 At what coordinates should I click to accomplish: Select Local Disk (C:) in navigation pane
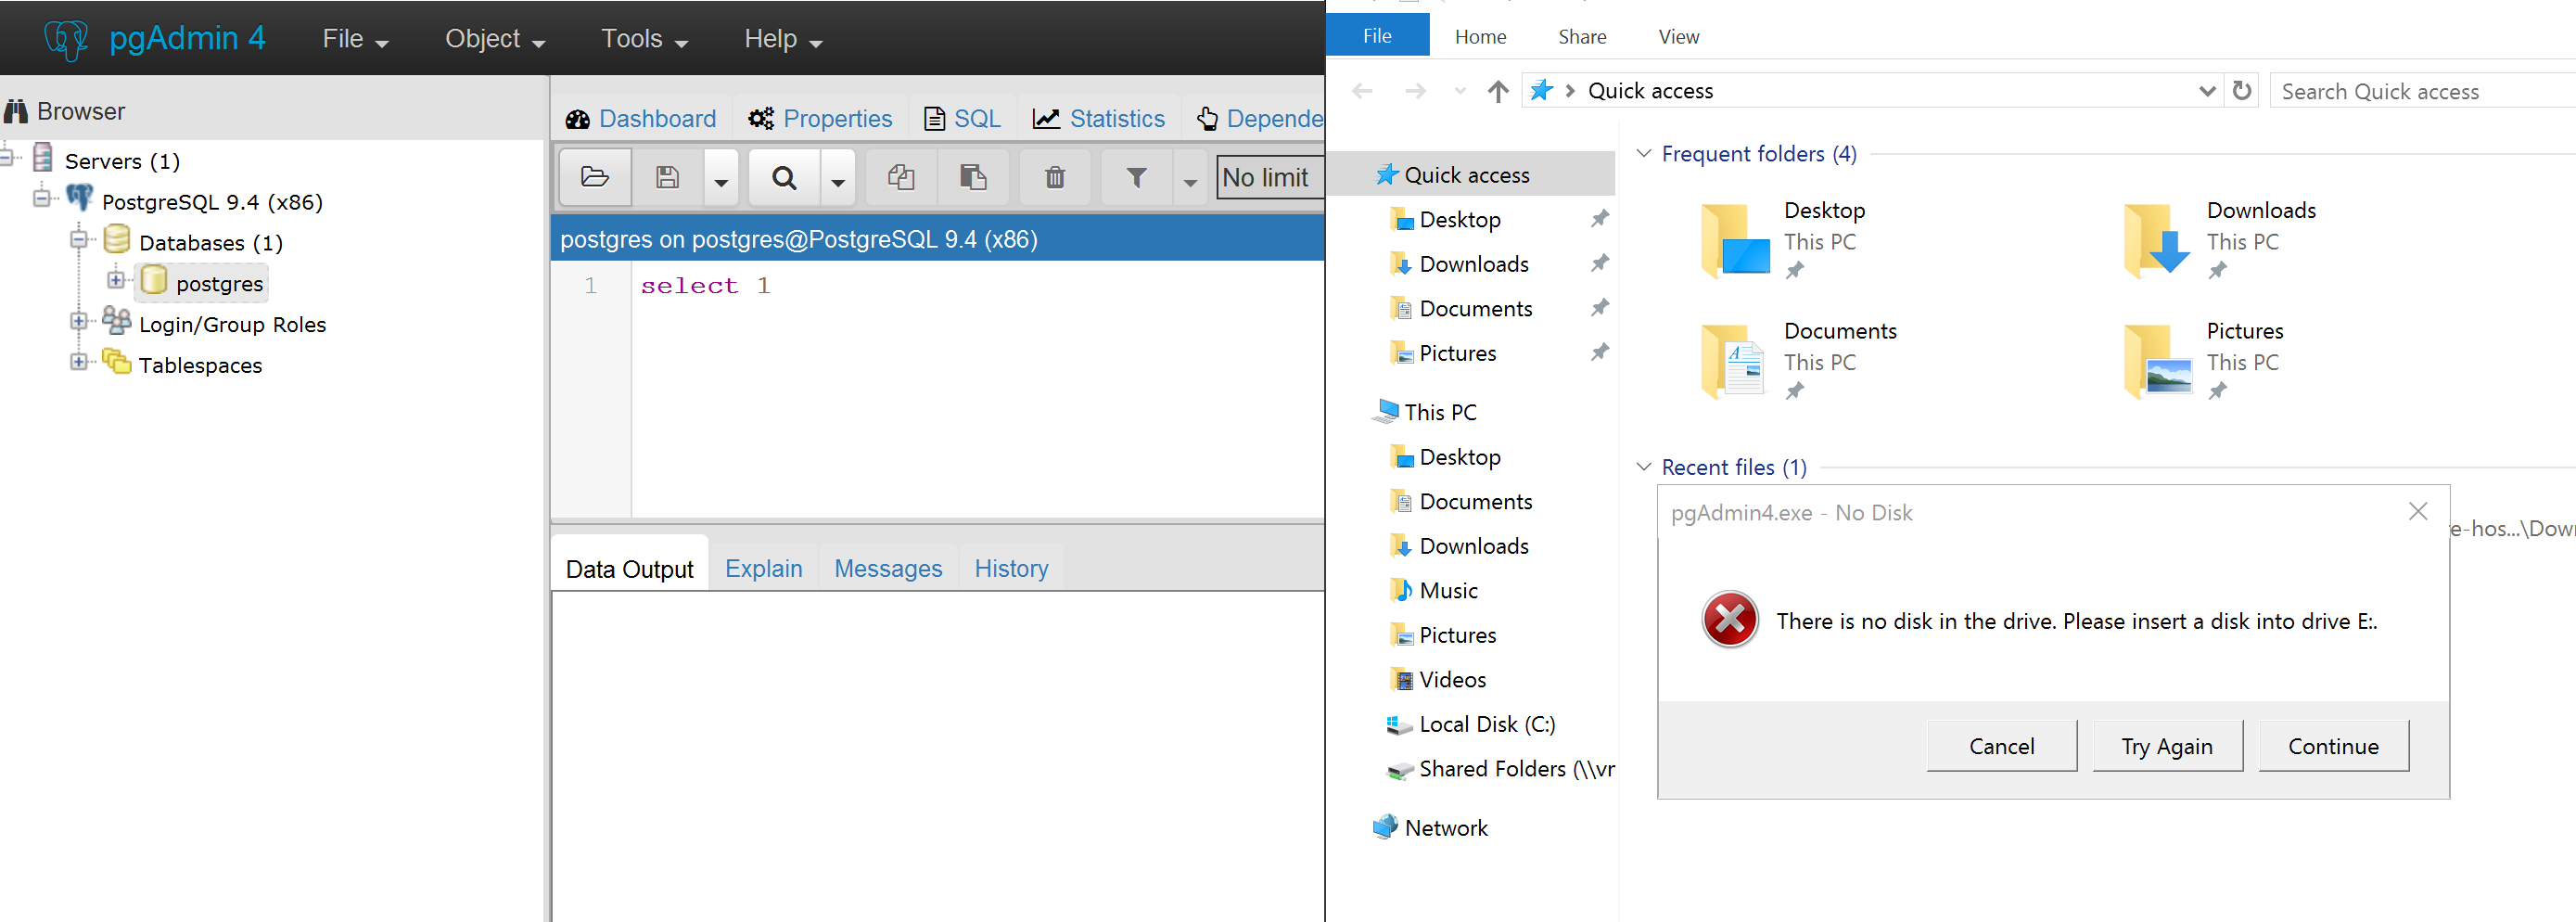pos(1486,724)
